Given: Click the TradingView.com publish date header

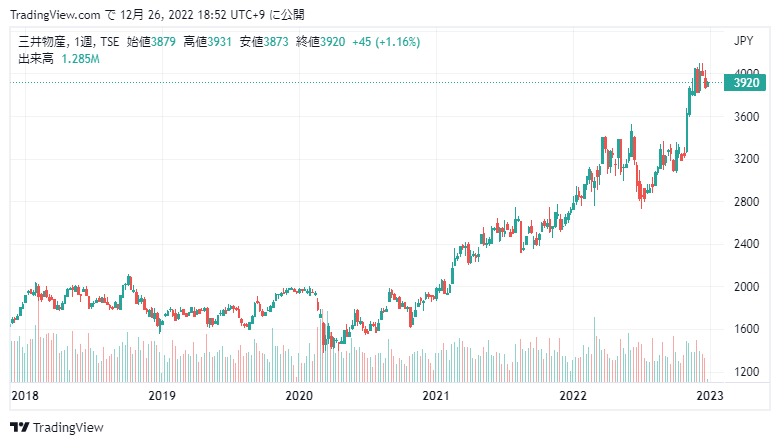Looking at the screenshot, I should tap(157, 15).
